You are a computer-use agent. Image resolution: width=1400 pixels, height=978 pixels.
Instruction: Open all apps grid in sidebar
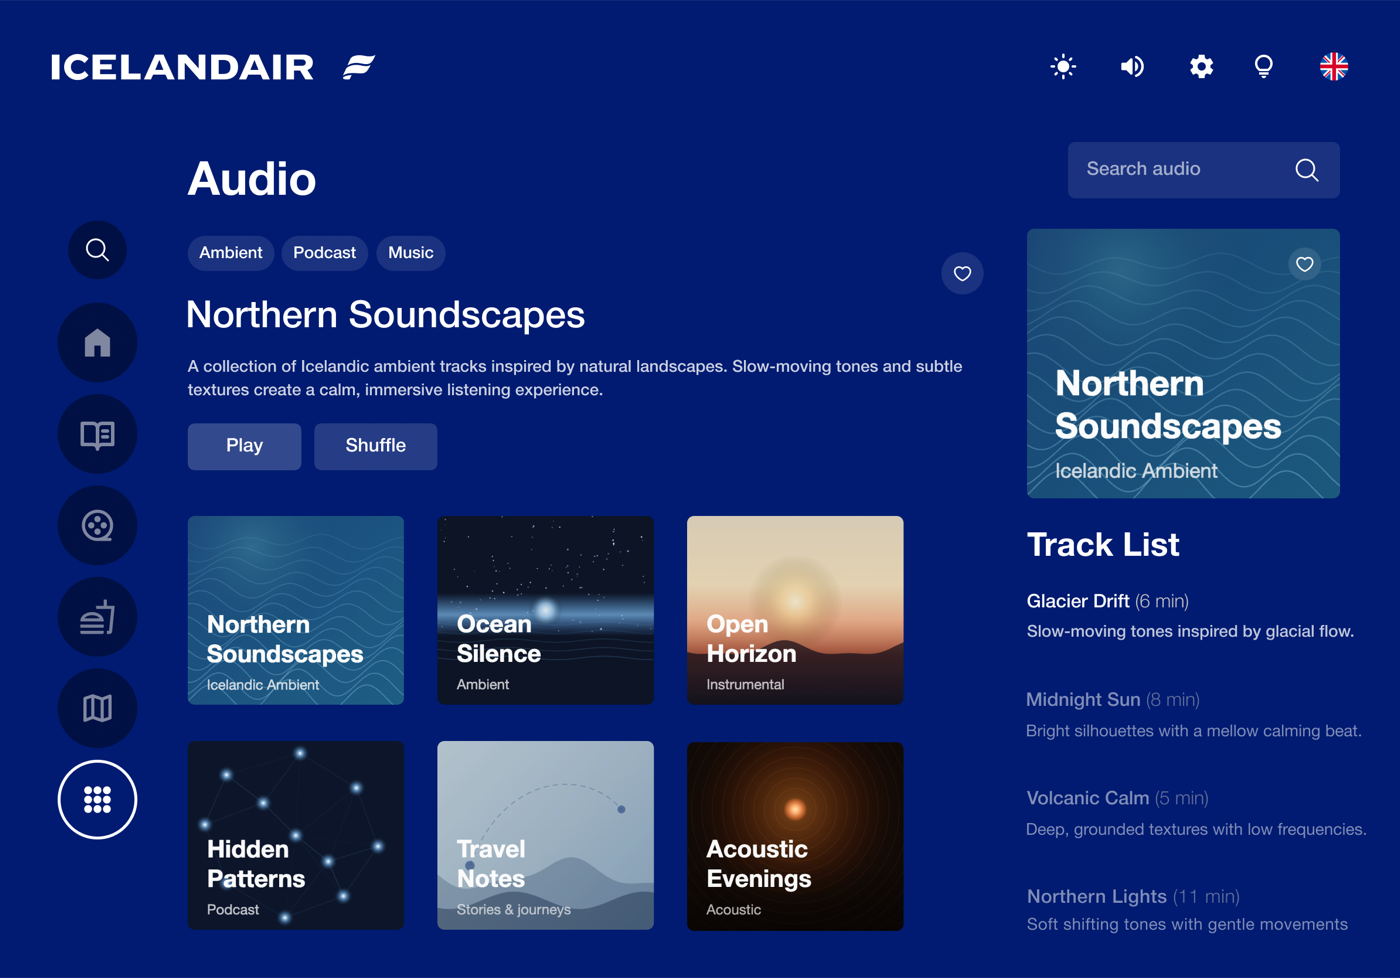click(97, 799)
